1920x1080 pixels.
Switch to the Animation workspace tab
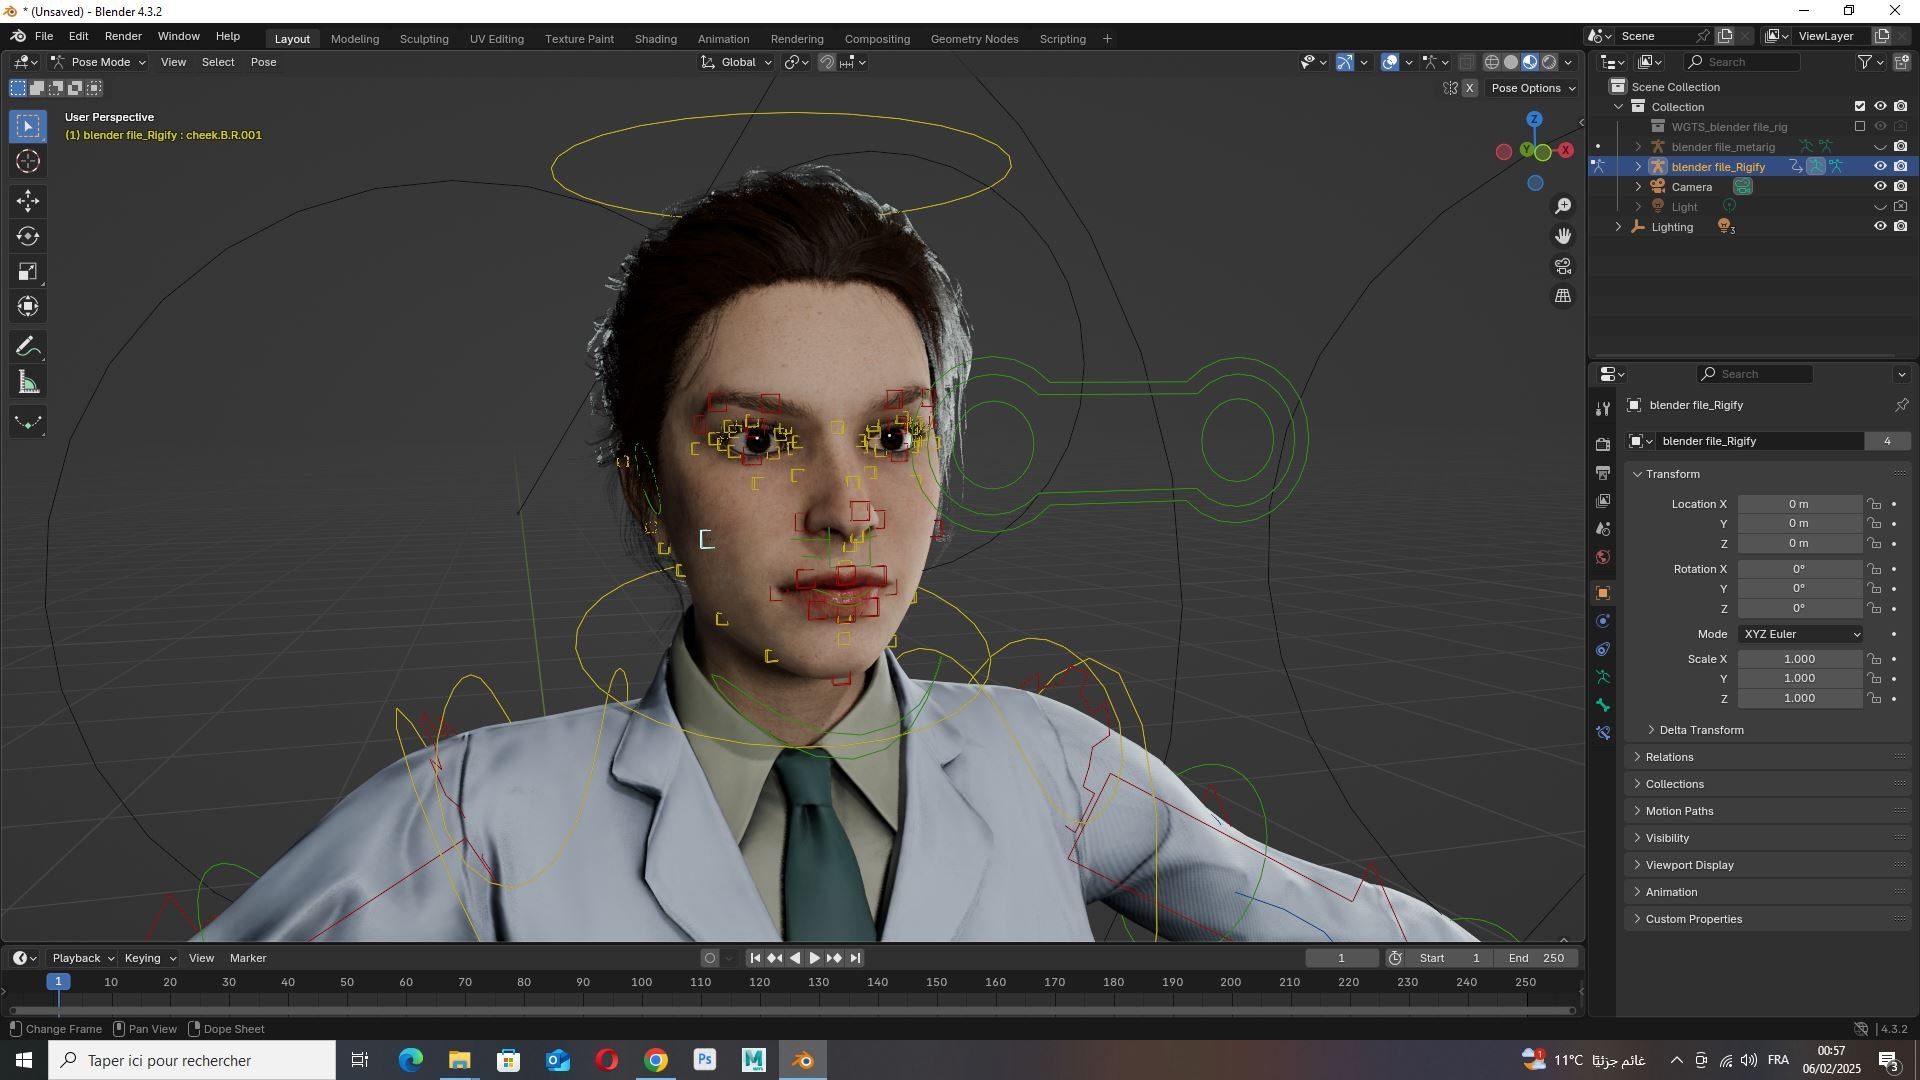pos(723,39)
